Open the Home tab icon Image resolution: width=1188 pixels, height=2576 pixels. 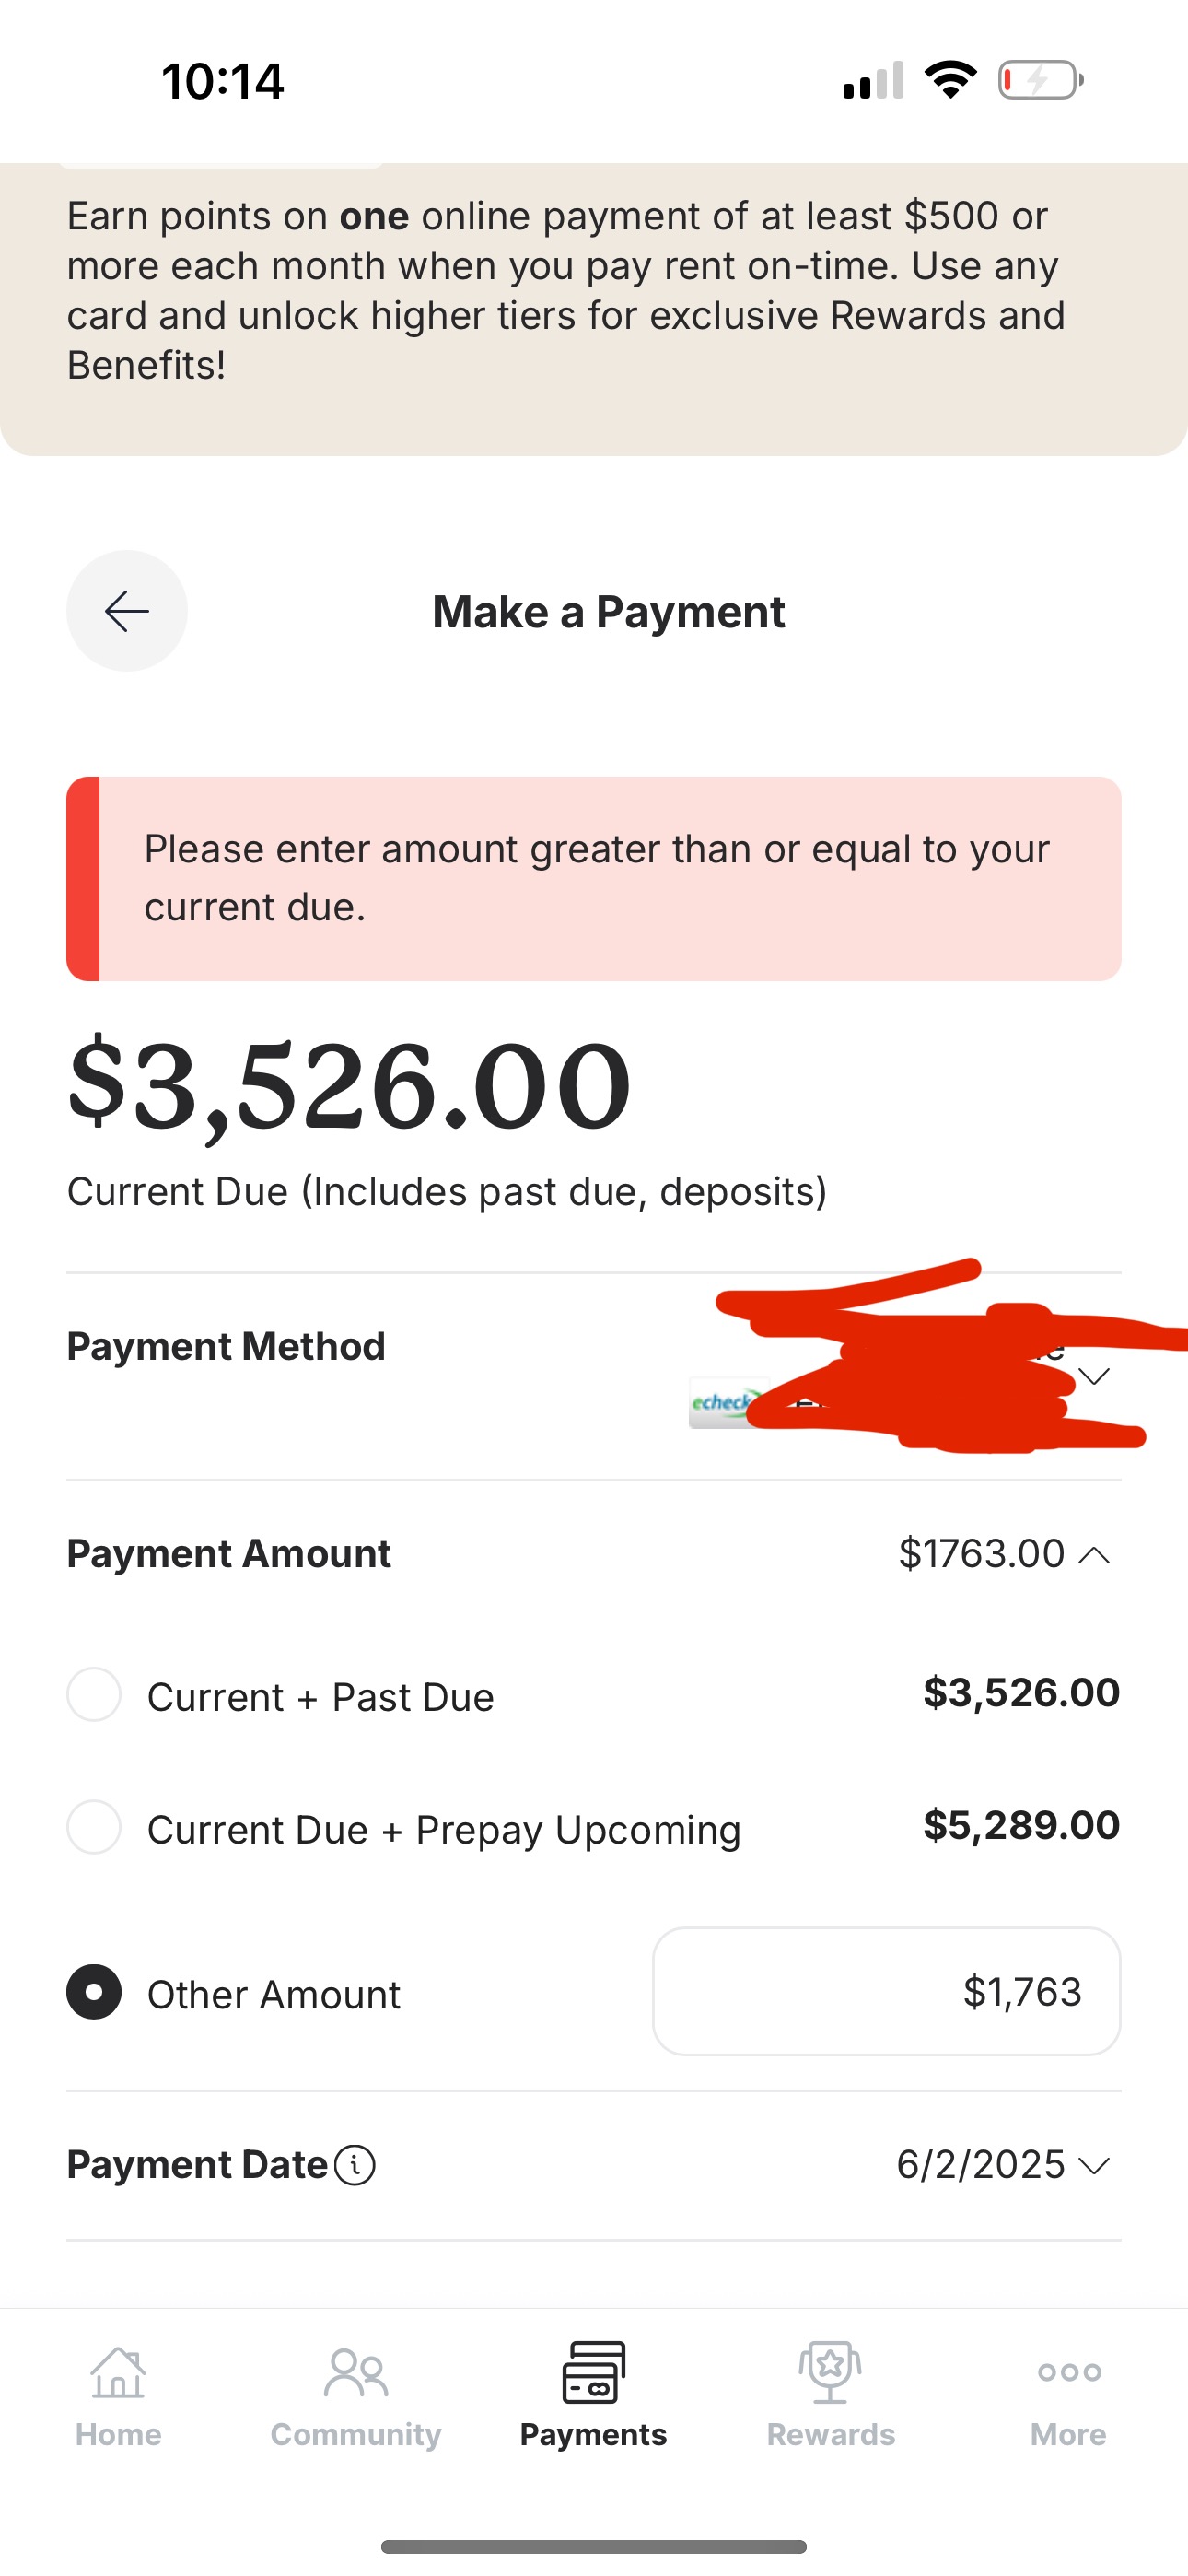click(x=118, y=2372)
